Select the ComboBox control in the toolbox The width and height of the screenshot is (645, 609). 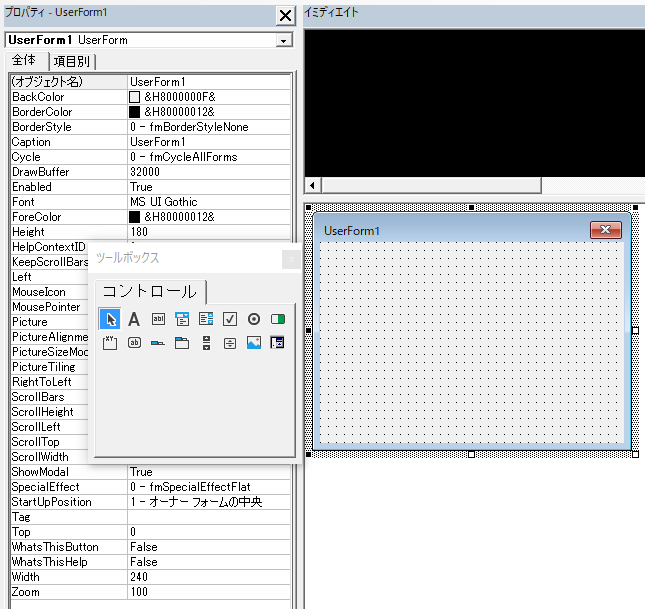[182, 319]
